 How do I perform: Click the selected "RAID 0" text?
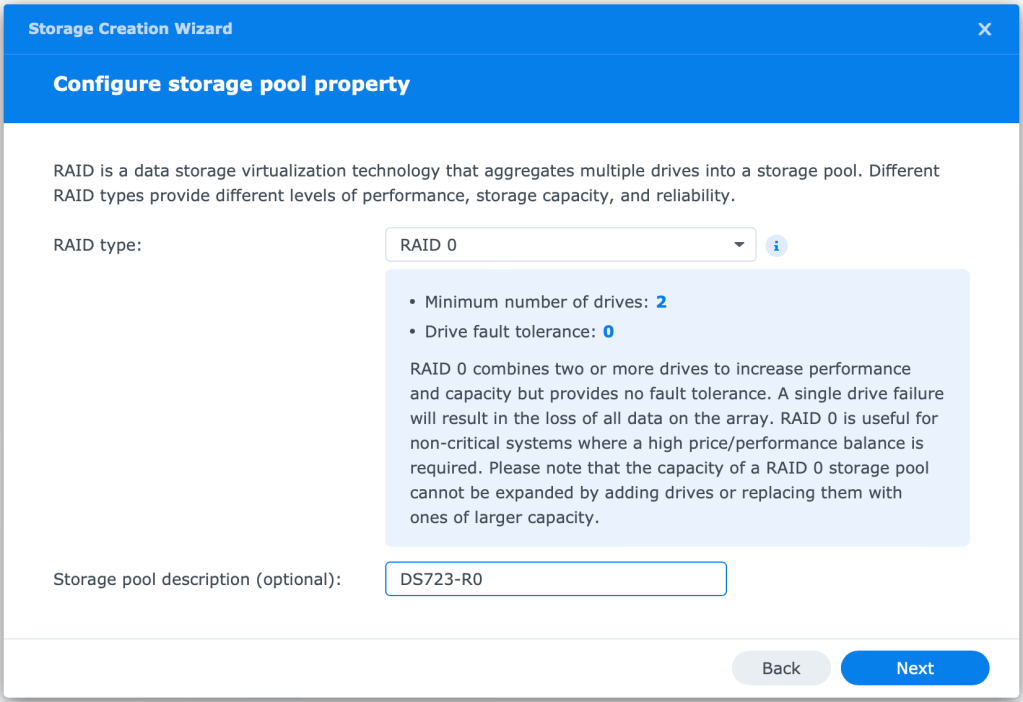pos(428,245)
